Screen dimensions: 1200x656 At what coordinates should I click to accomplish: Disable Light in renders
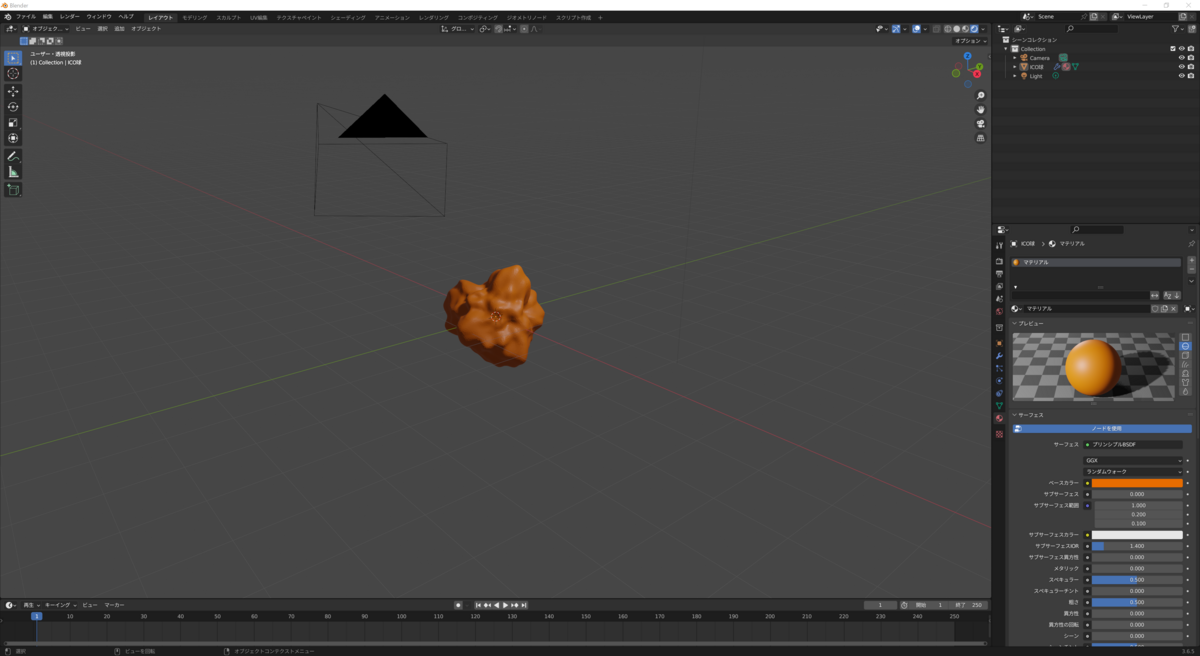coord(1191,76)
